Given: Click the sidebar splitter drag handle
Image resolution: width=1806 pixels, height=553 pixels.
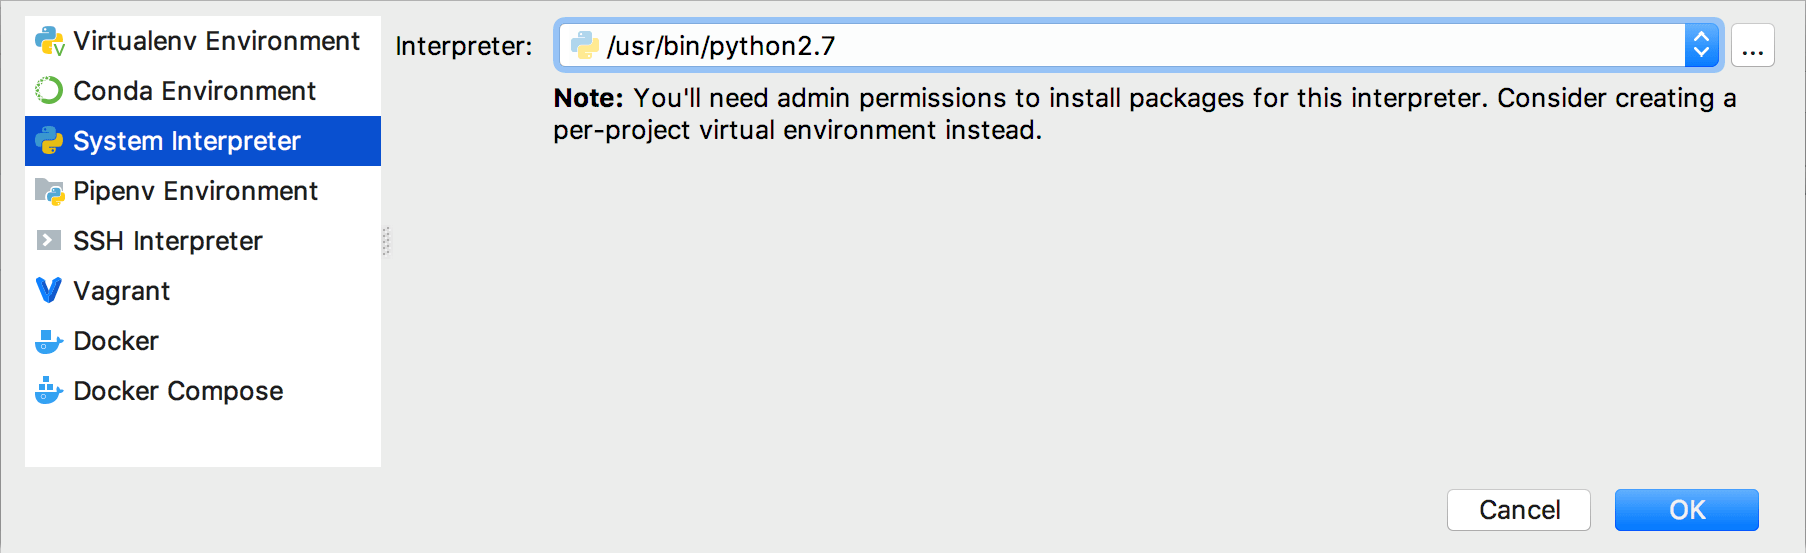Looking at the screenshot, I should point(386,241).
